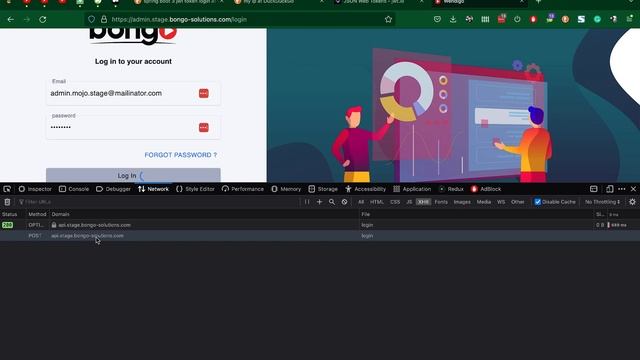640x360 pixels.
Task: Toggle the split console icon in DevTools
Action: click(594, 189)
